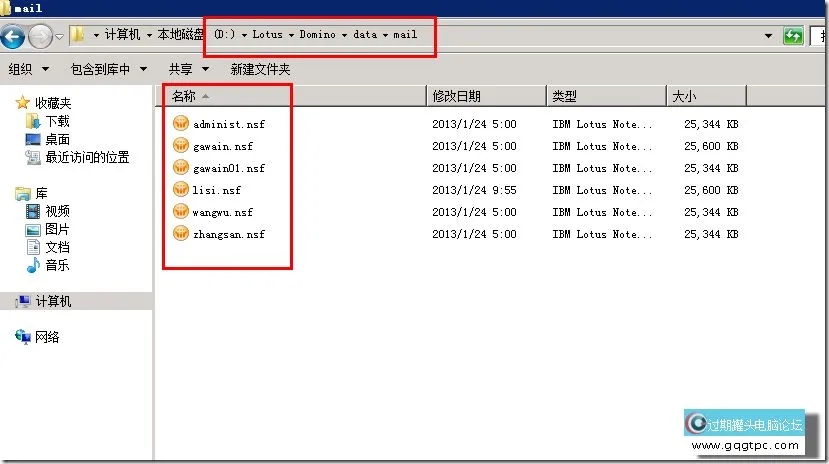Click the gawain01.nsf Lotus Notes icon

pos(181,167)
